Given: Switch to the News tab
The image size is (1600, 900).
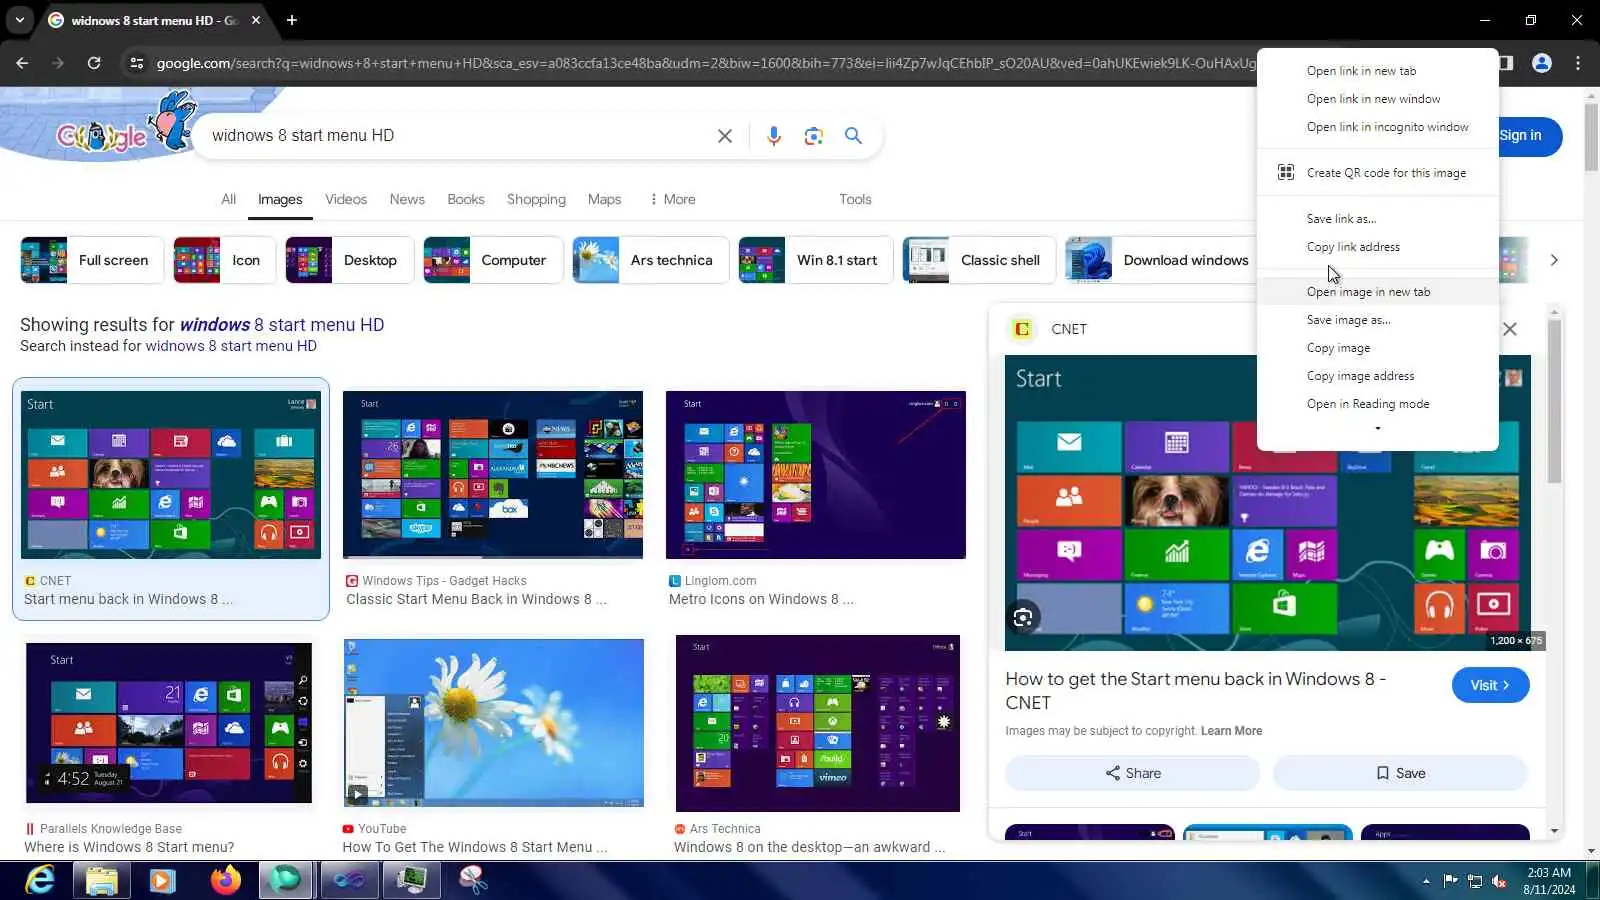Looking at the screenshot, I should 407,199.
